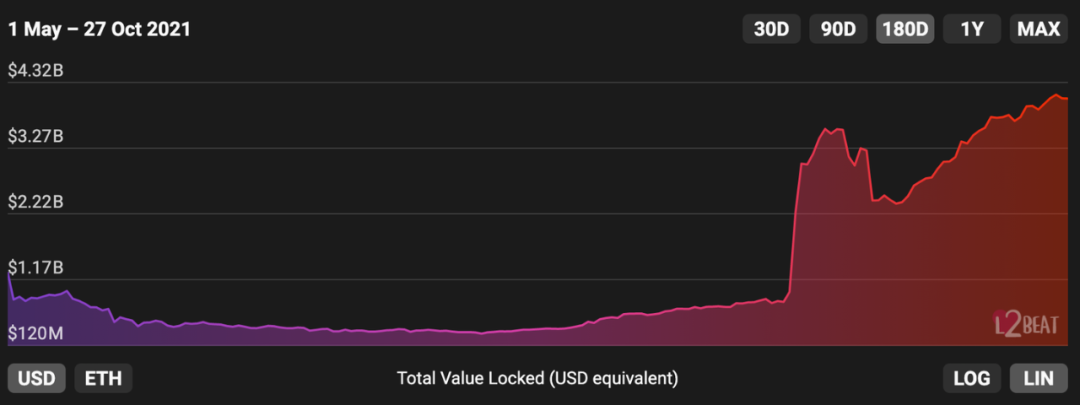Screen dimensions: 1080x405
Task: Enable LOG scale for chart
Action: (972, 378)
